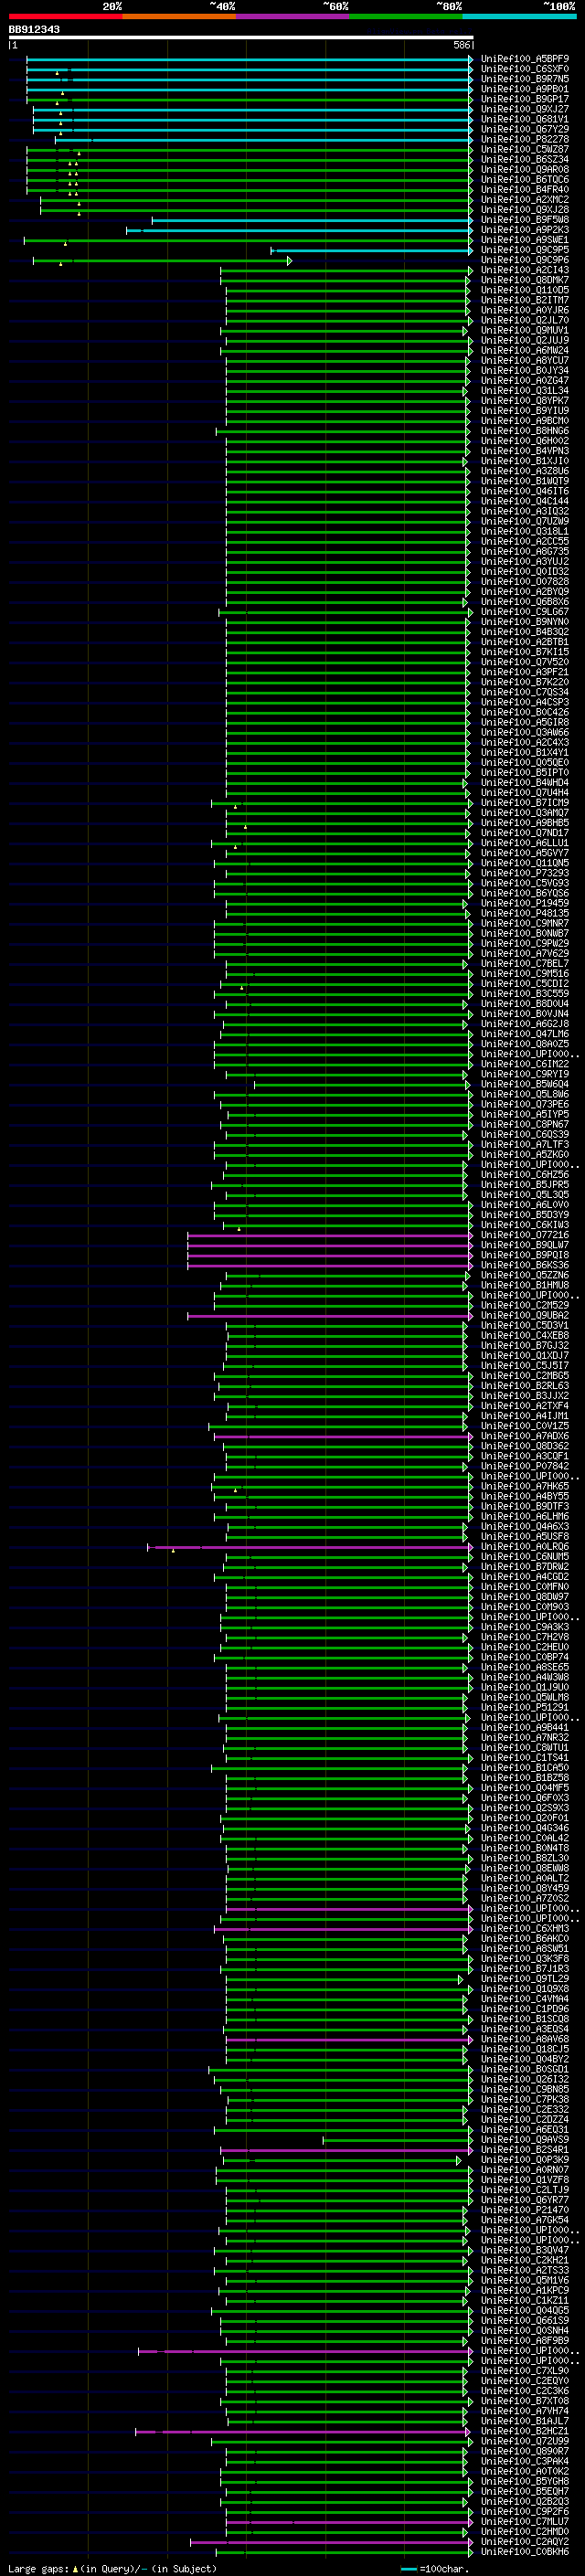This screenshot has width=585, height=2576.
Task: Click the query end position 586
Action: pyautogui.click(x=462, y=45)
